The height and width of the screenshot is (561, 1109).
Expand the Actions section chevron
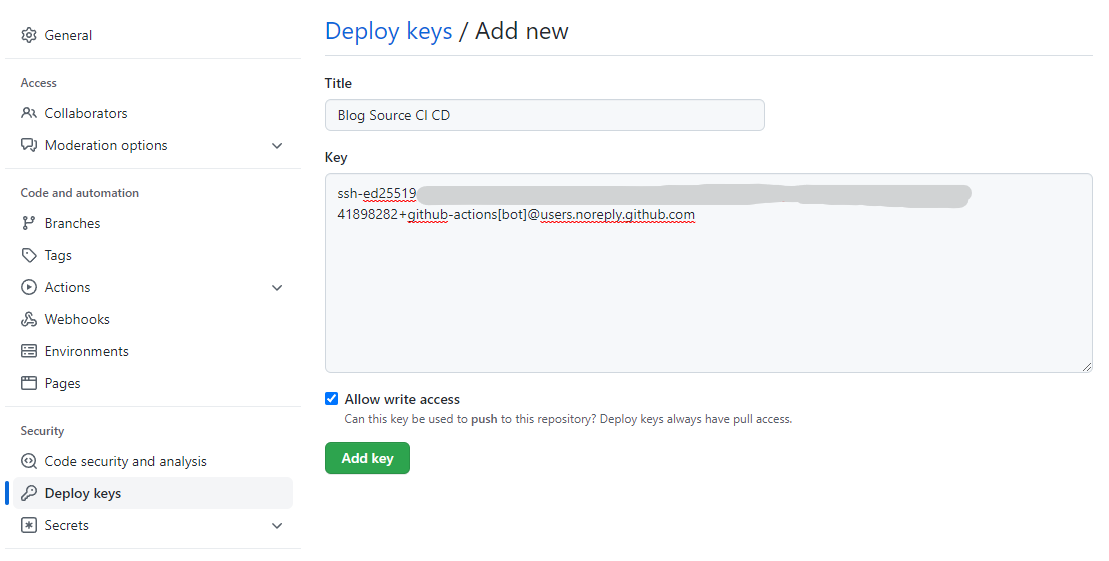pos(277,288)
